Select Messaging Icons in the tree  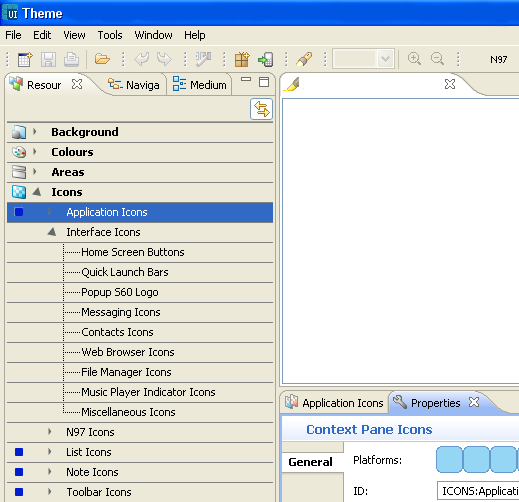click(121, 312)
